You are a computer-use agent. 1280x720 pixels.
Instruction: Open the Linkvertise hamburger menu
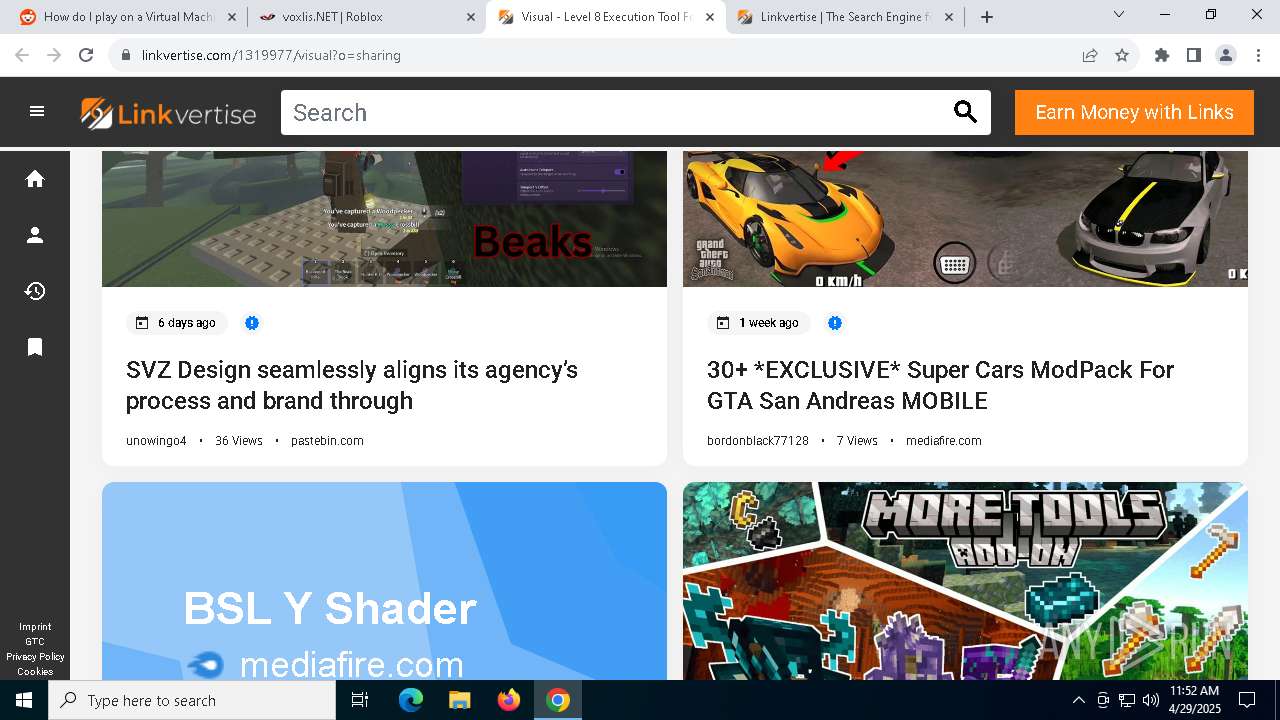37,112
